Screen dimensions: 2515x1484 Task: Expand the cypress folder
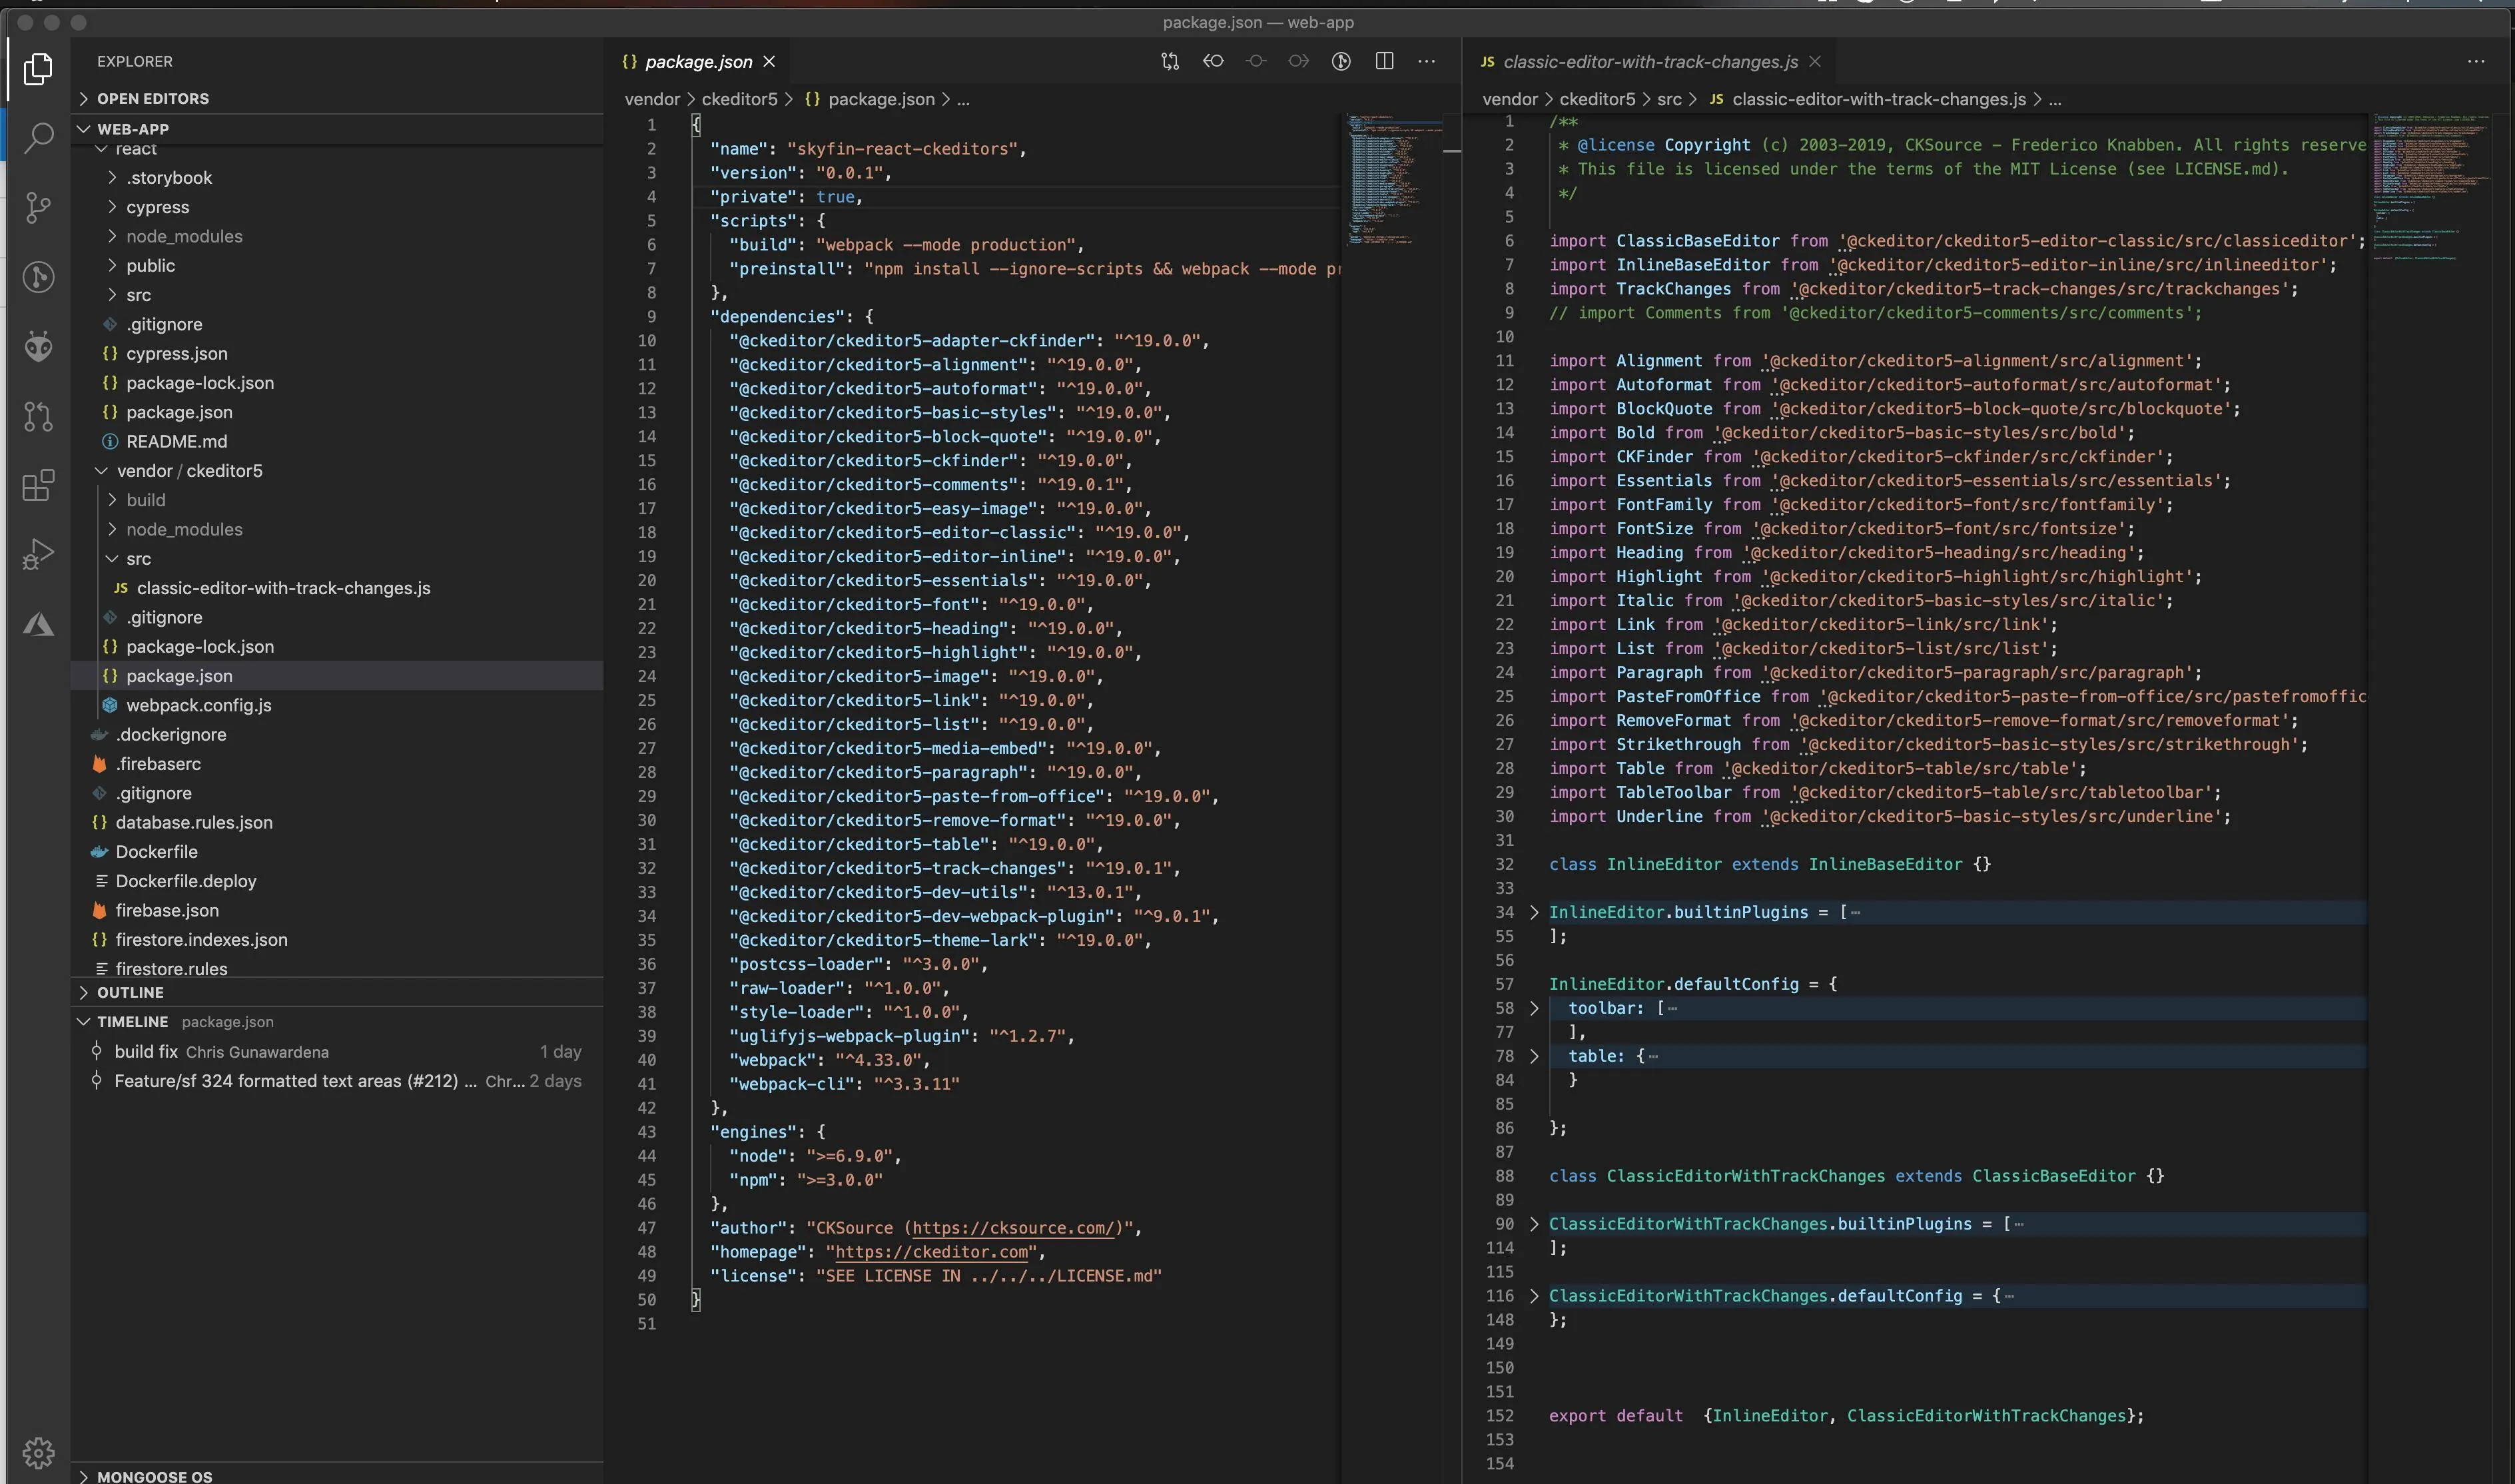[157, 207]
